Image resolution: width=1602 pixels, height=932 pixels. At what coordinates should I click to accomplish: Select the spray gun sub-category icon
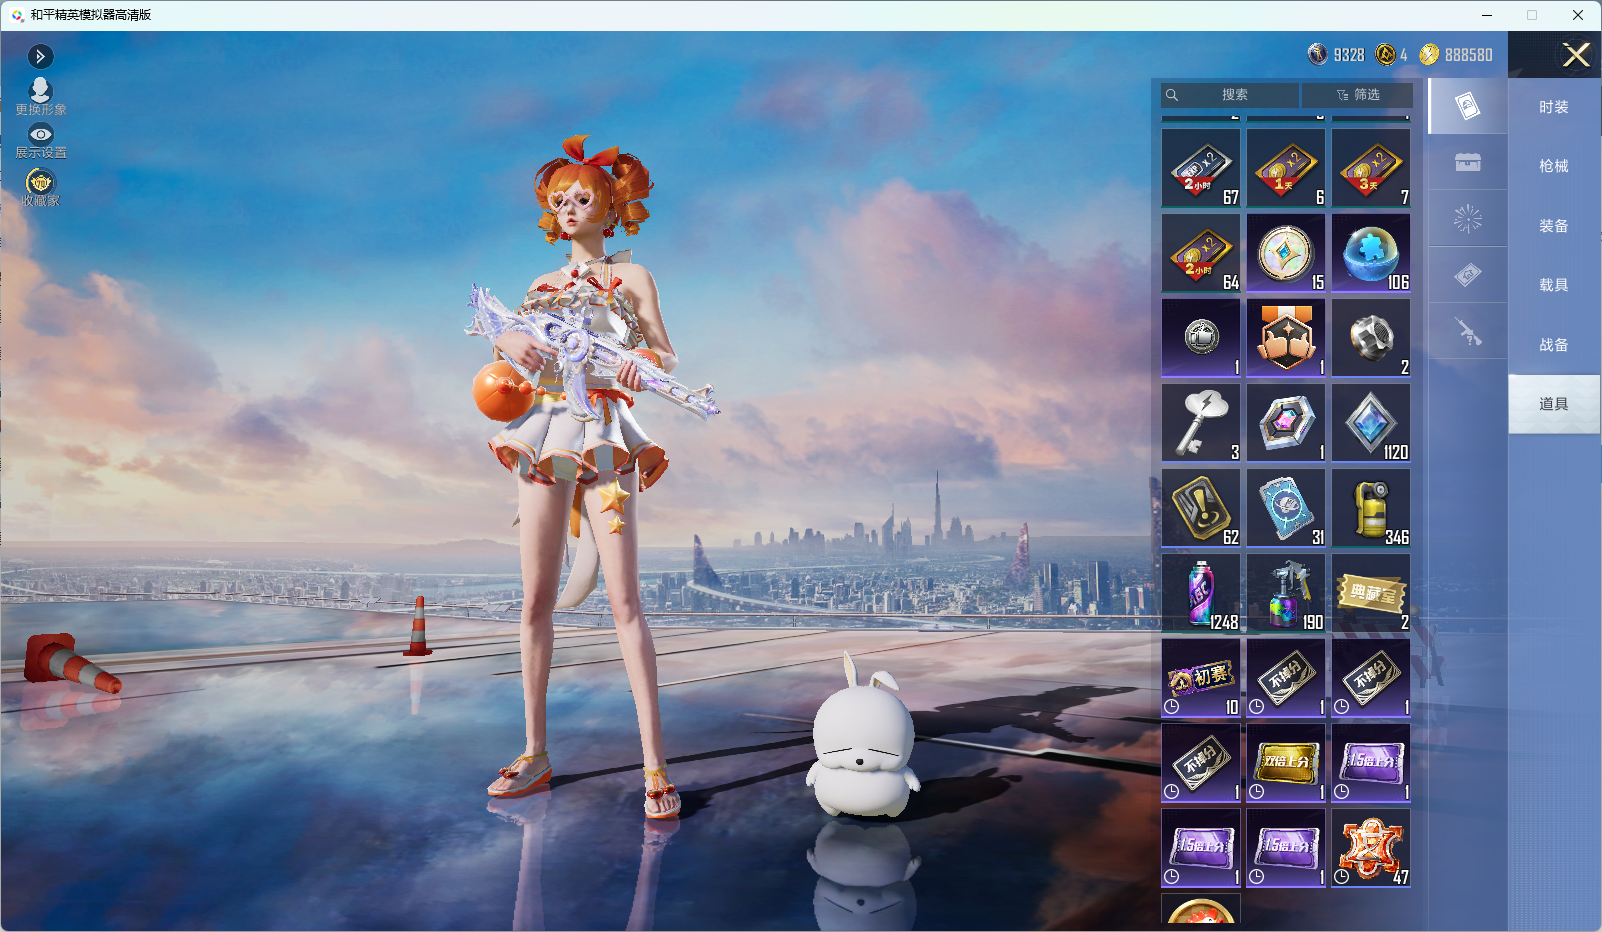(1467, 331)
